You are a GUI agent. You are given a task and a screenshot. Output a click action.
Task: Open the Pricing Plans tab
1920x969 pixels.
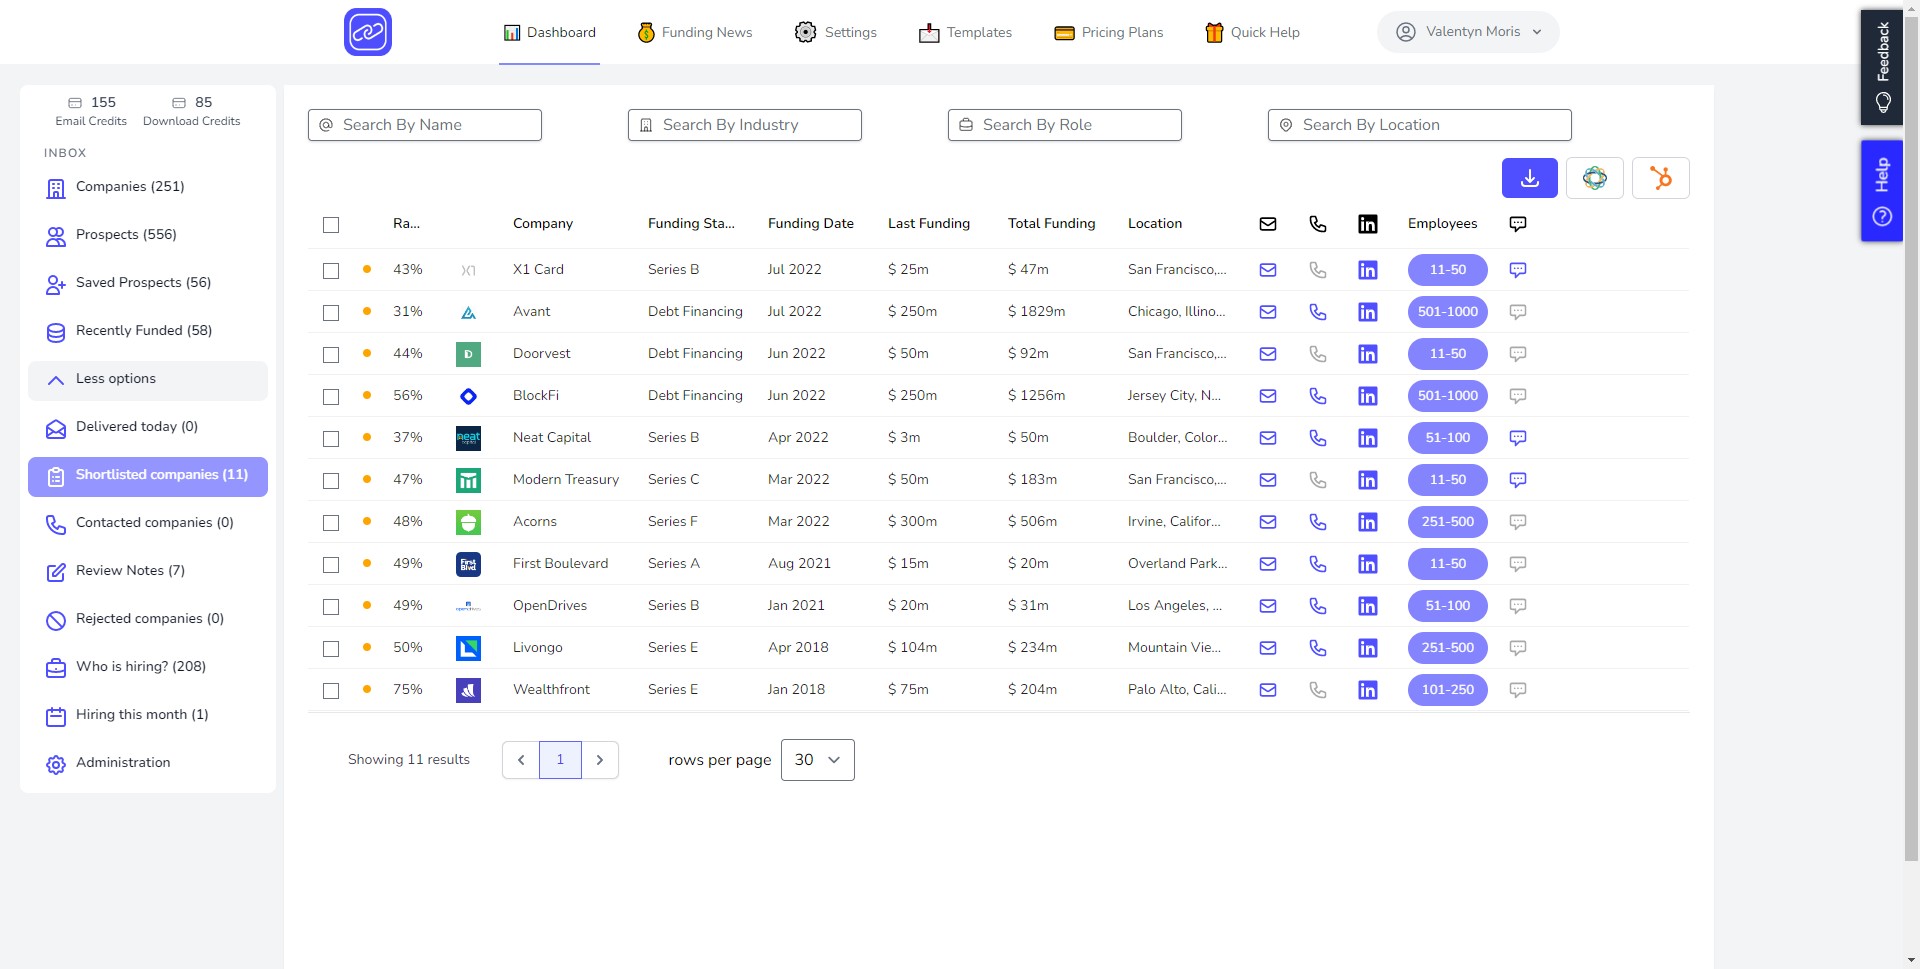pyautogui.click(x=1108, y=32)
